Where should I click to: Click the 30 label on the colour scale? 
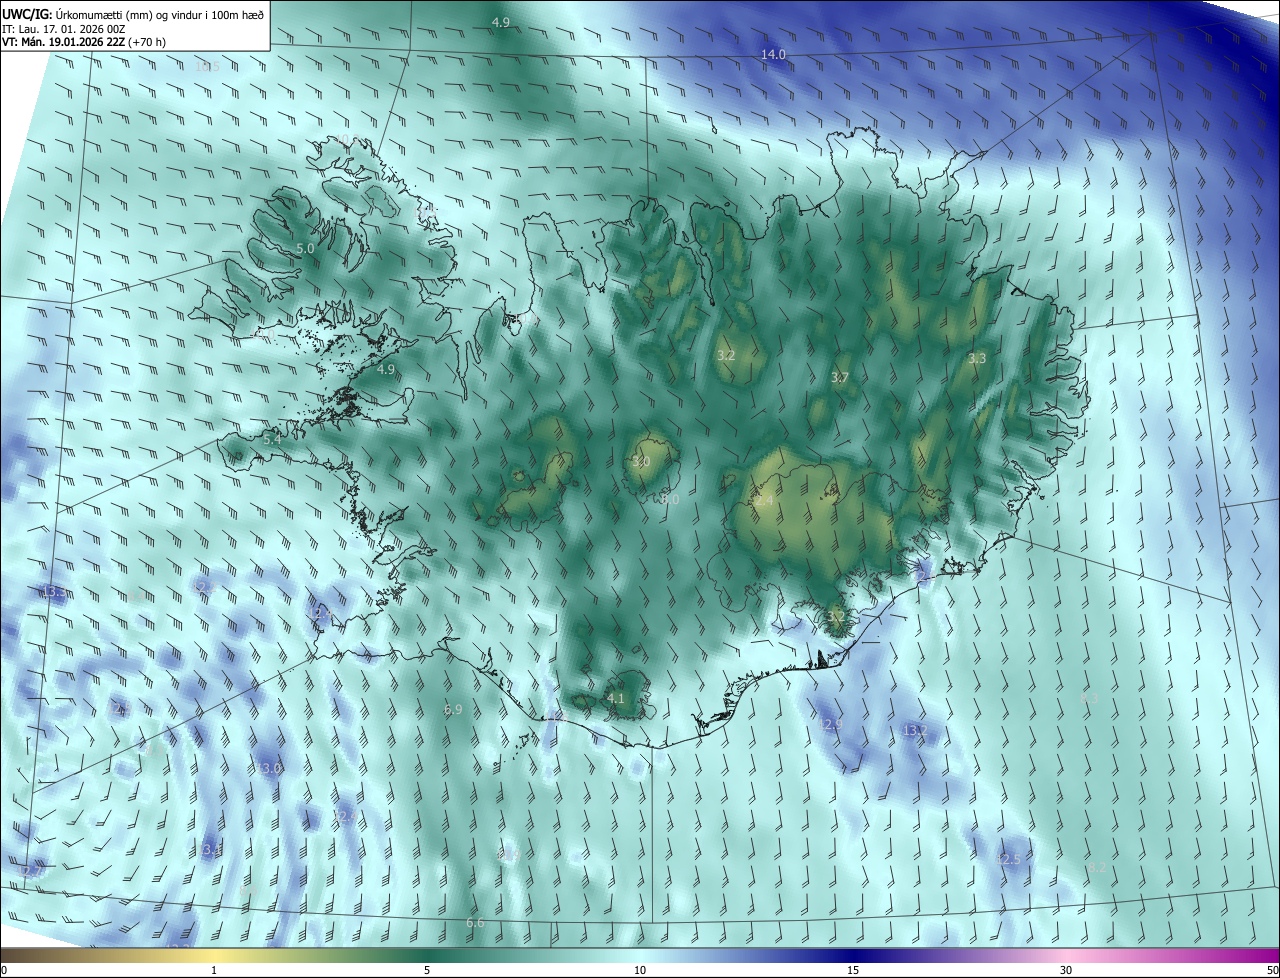1066,970
